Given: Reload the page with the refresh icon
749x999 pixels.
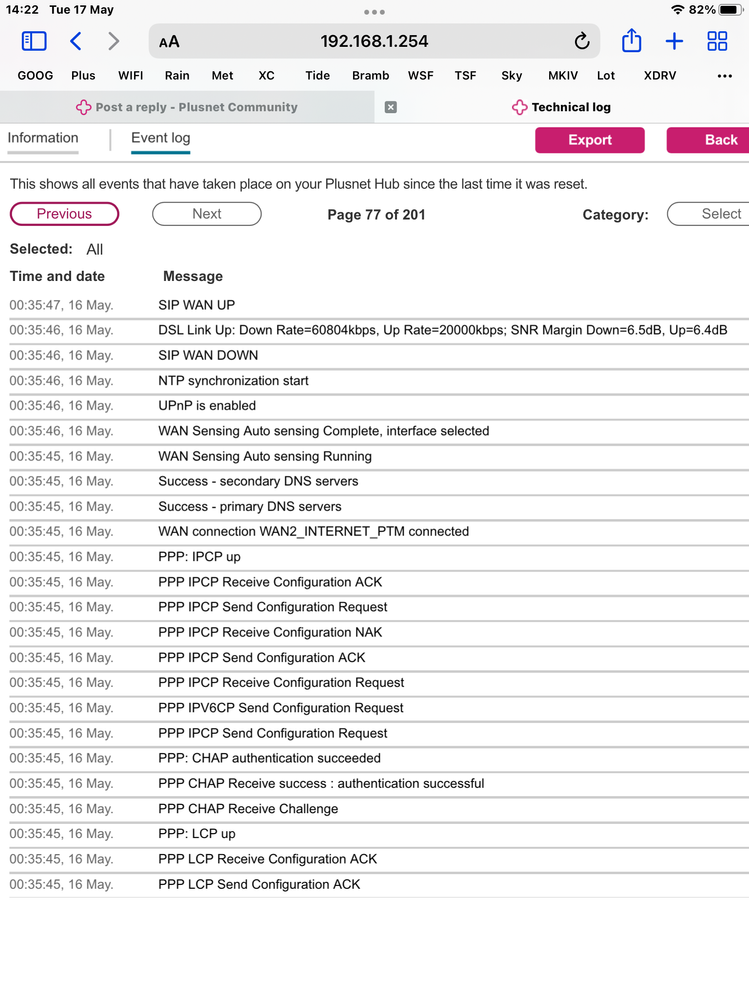Looking at the screenshot, I should pos(581,41).
